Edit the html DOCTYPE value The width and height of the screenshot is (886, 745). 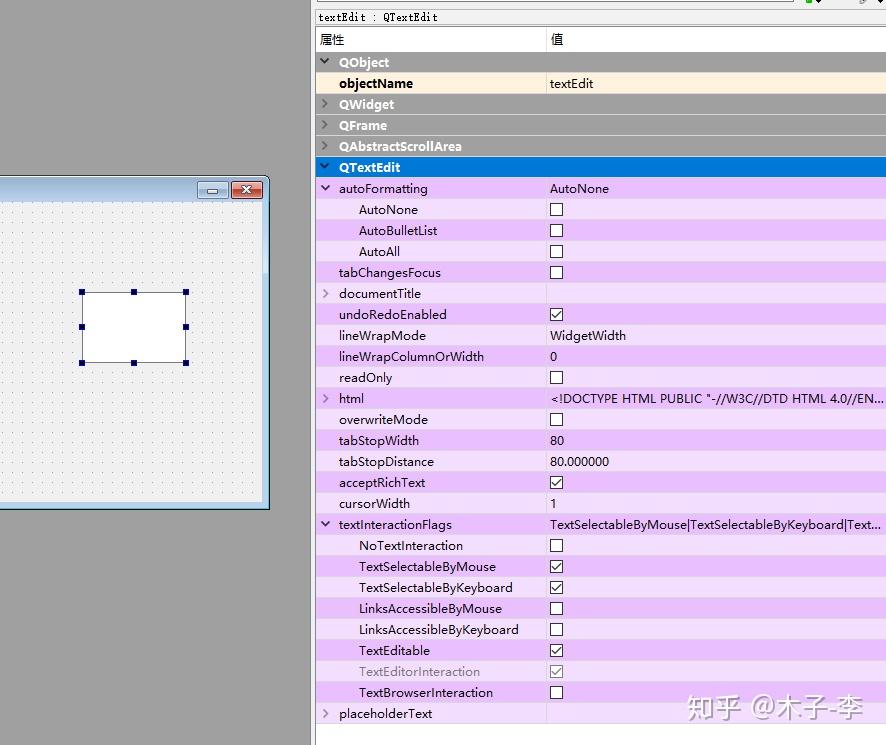716,399
